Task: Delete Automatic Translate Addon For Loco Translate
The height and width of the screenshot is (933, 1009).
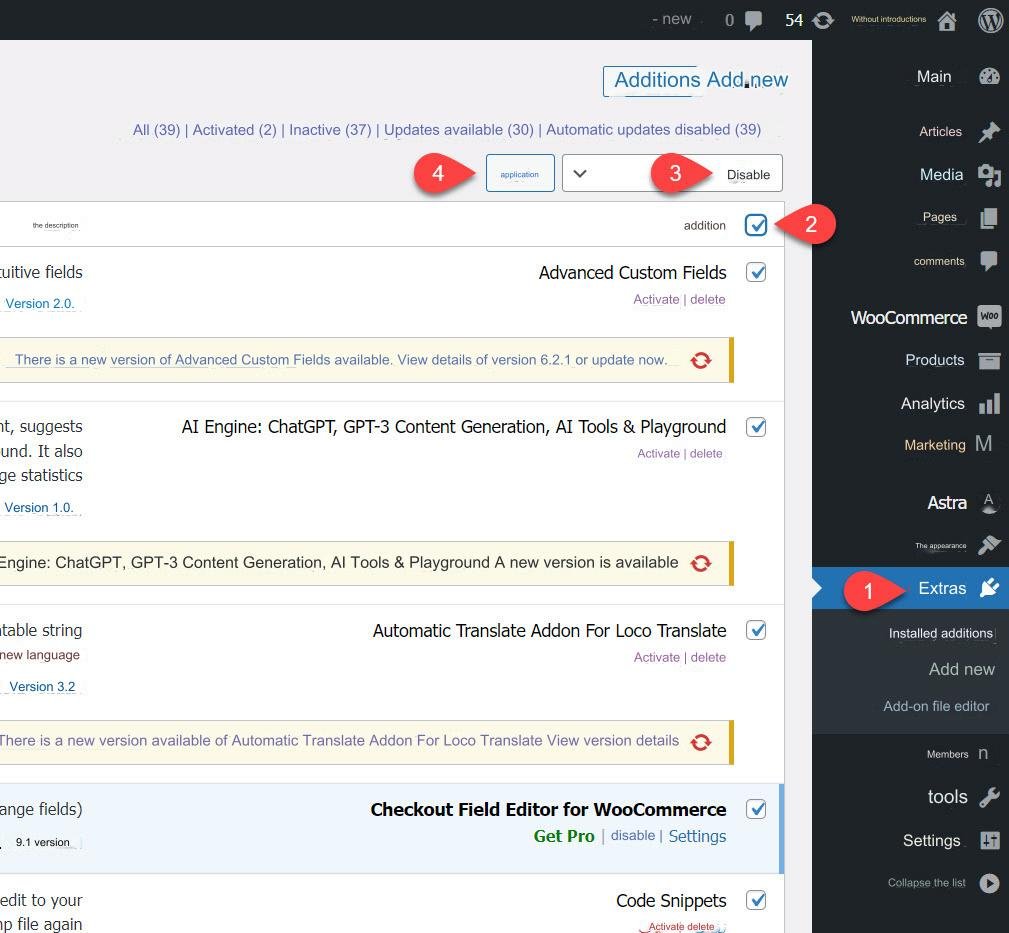Action: (708, 657)
